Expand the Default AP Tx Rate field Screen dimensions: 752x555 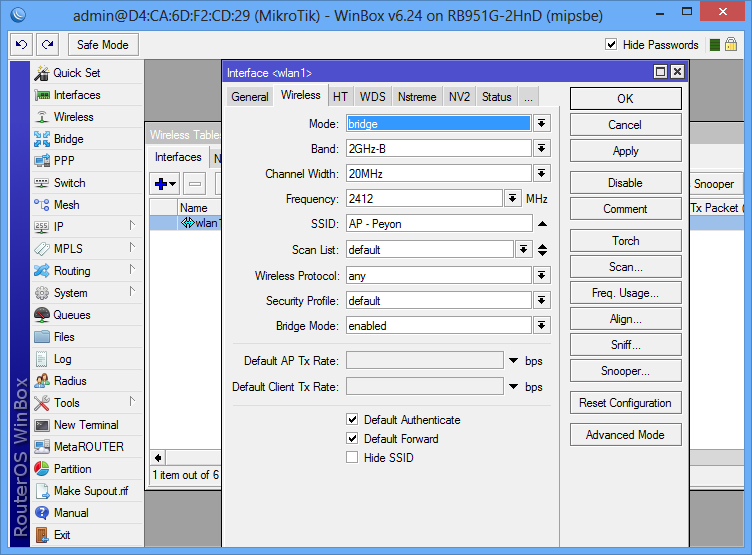point(514,360)
